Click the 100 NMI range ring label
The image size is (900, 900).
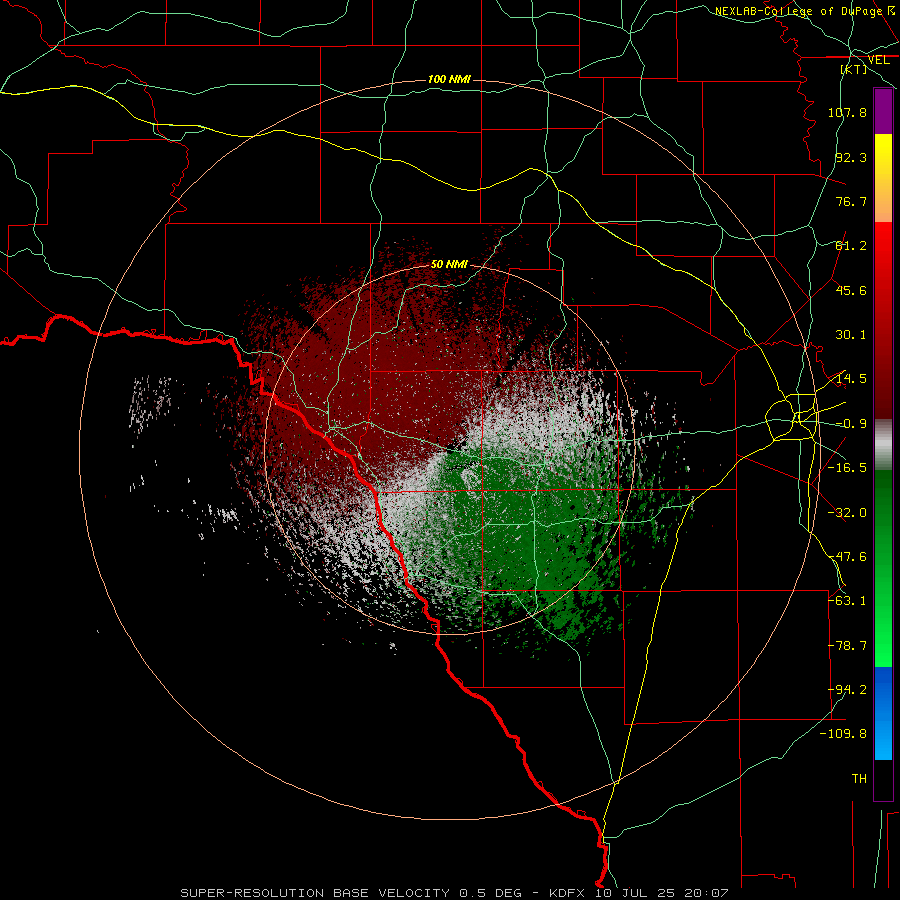449,79
